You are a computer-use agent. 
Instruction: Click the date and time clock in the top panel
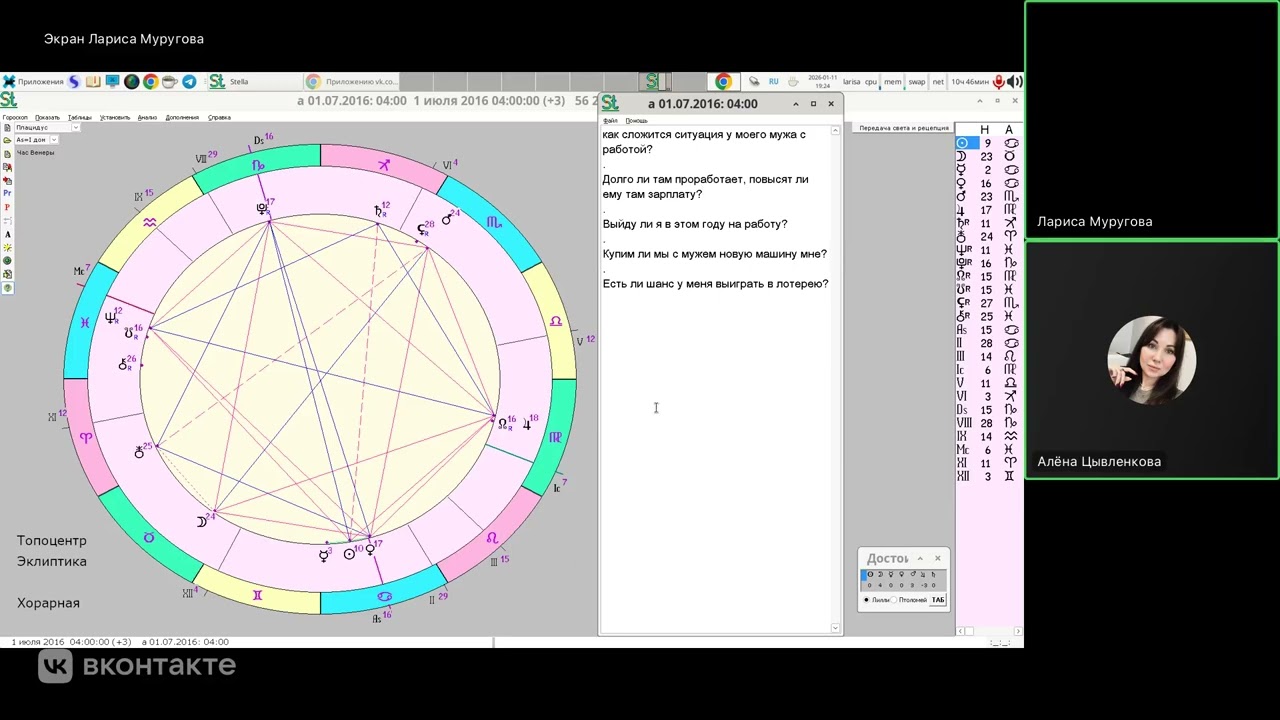click(x=822, y=82)
